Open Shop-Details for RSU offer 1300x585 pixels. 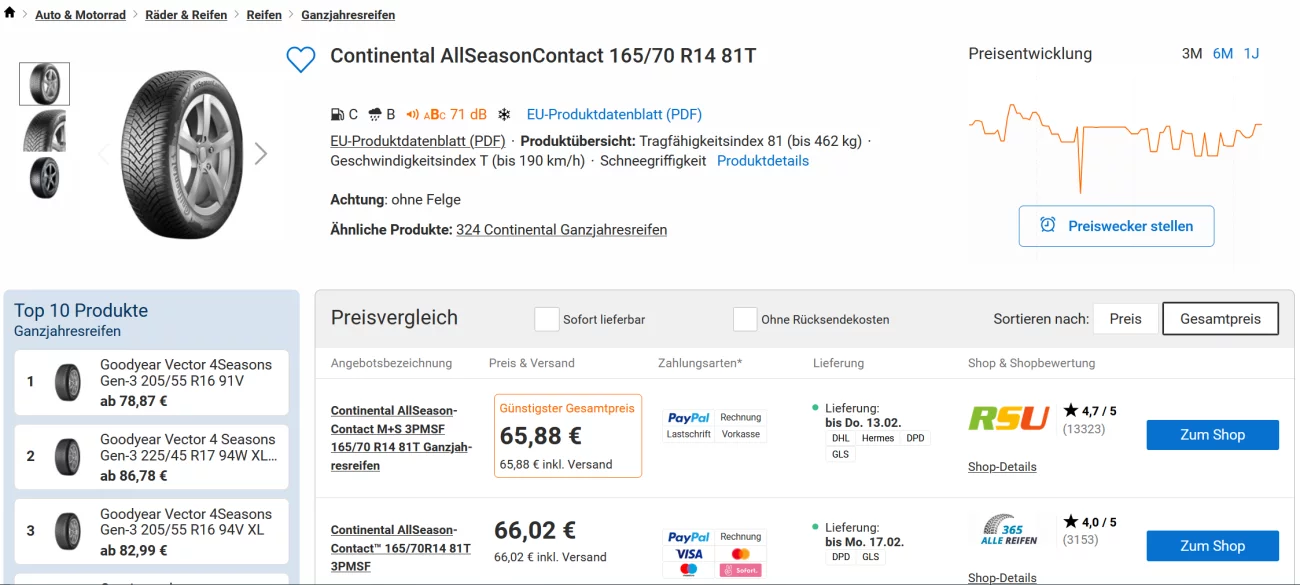pos(1002,467)
